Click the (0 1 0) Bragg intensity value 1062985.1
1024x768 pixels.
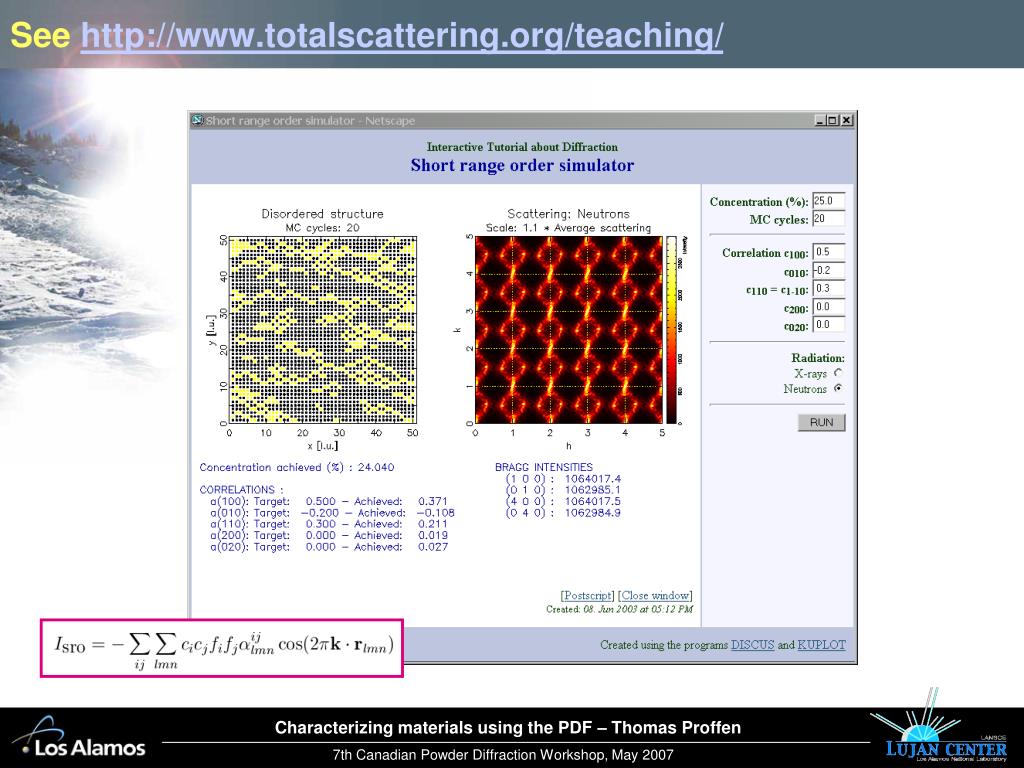tap(592, 490)
